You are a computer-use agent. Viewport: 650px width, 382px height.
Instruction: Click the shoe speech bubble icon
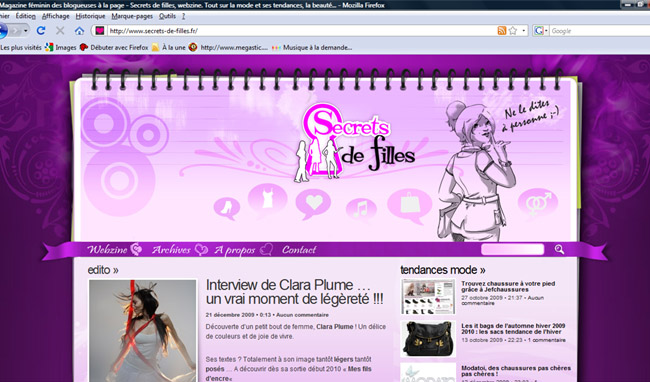(x=227, y=208)
